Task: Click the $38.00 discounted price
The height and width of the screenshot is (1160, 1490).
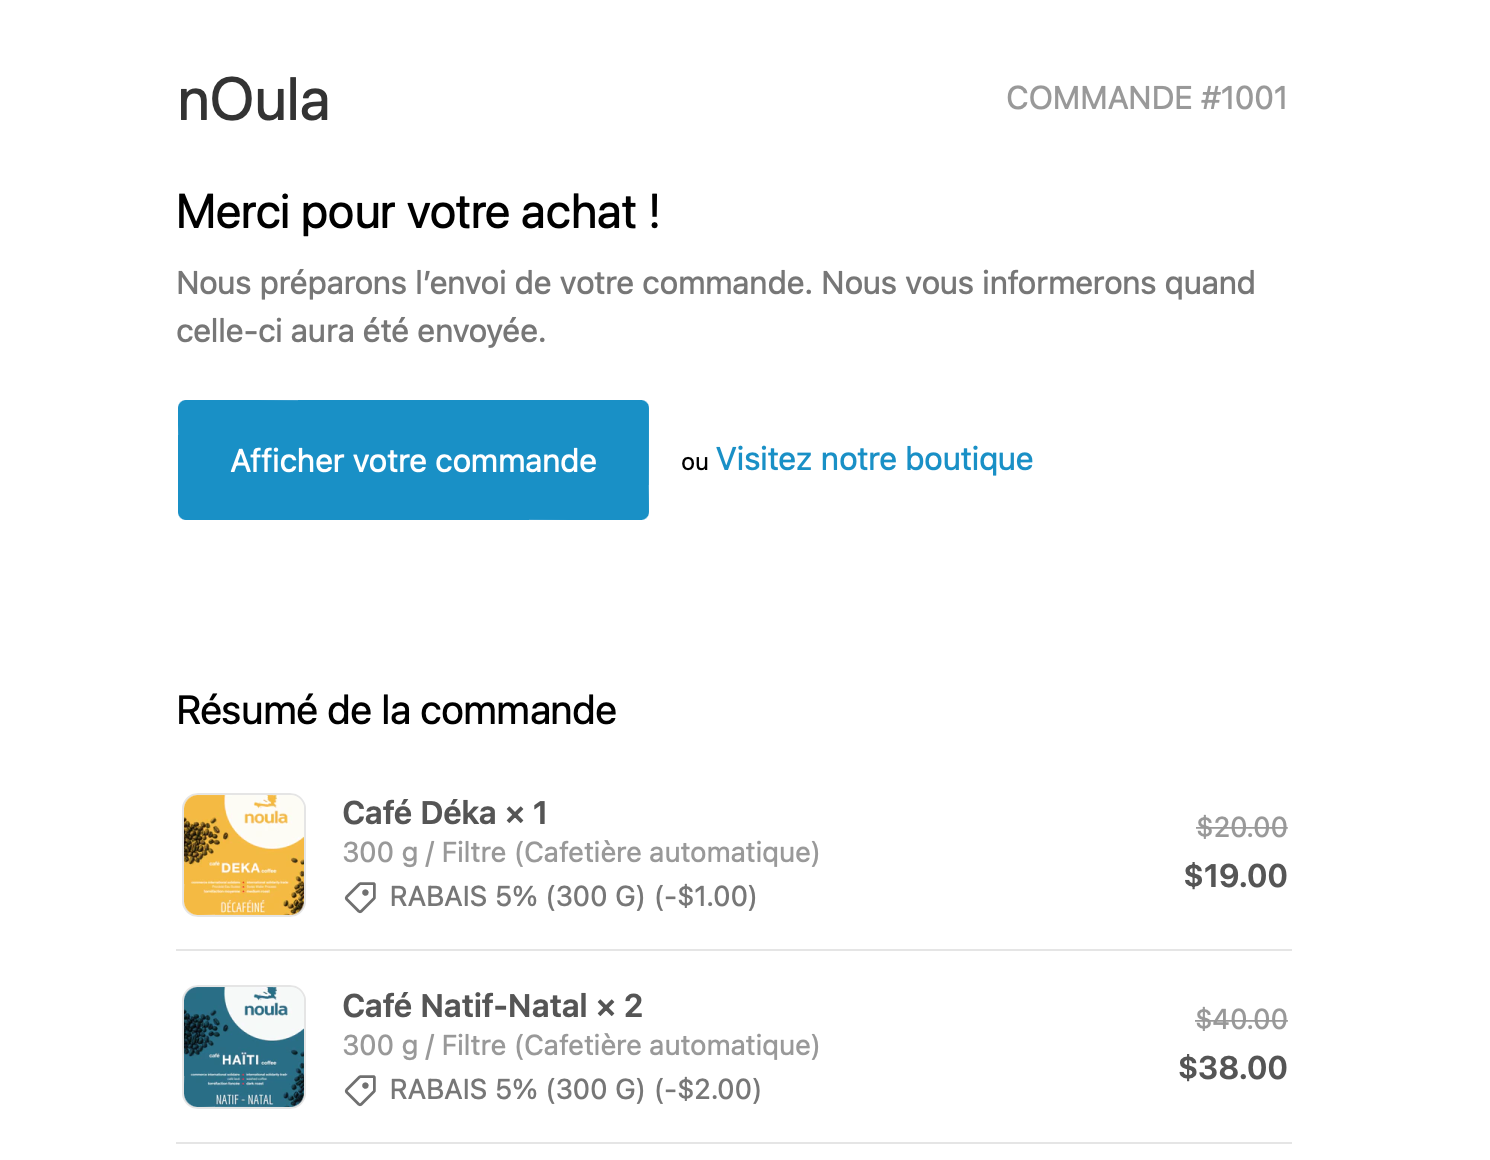Action: click(x=1232, y=1068)
